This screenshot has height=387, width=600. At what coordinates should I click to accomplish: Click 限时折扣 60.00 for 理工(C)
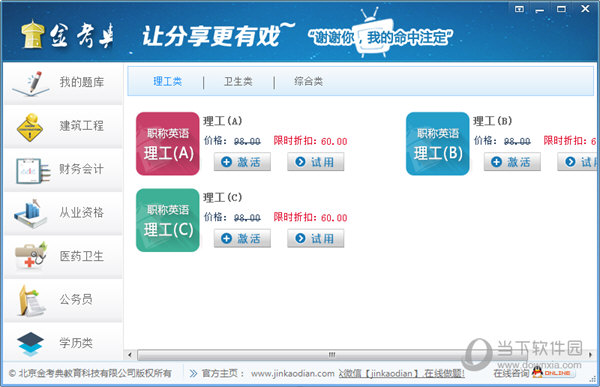point(310,218)
